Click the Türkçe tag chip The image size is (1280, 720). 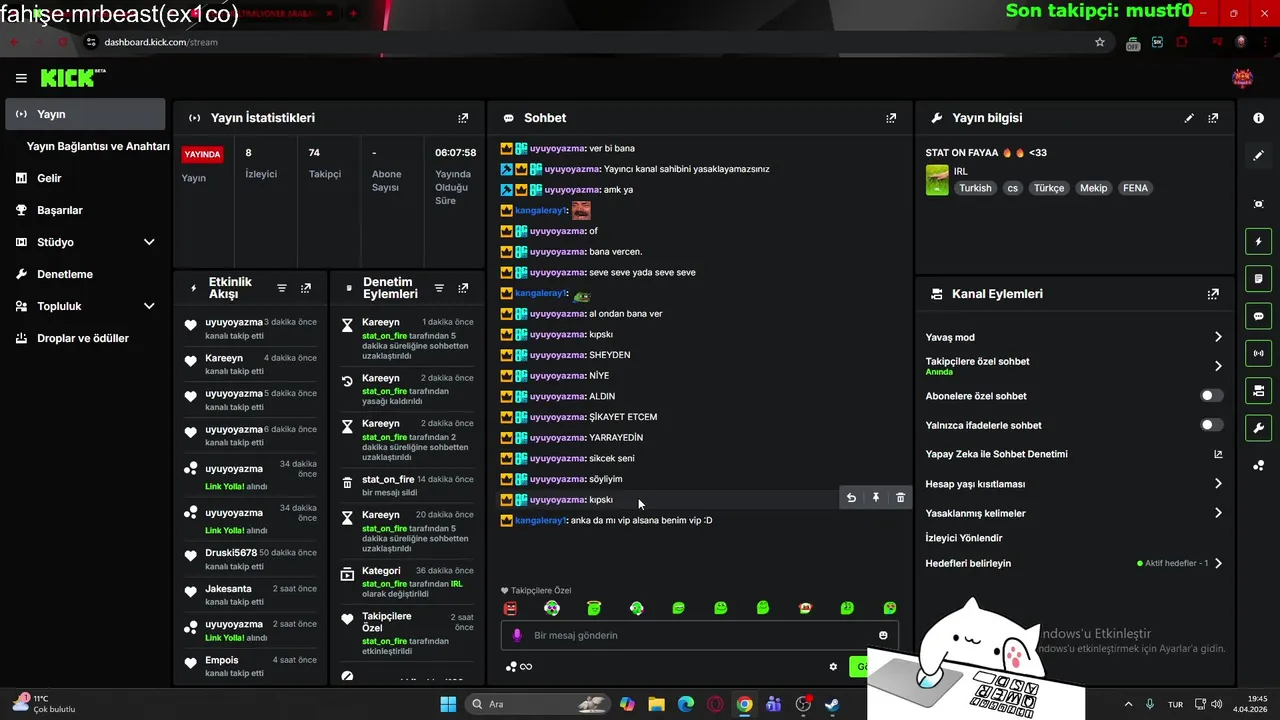click(x=1049, y=188)
